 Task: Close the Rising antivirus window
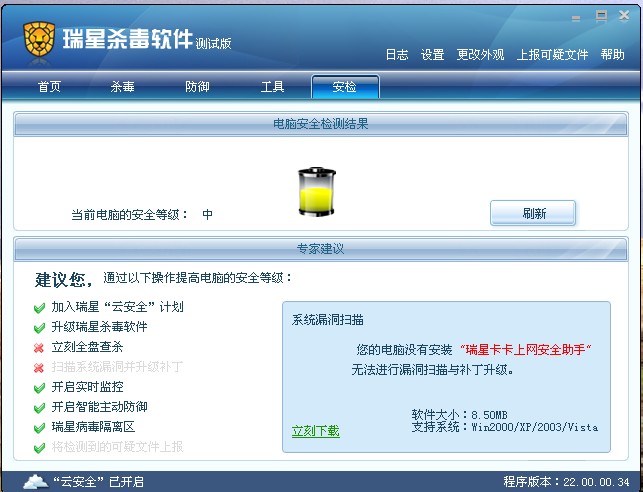click(x=624, y=16)
